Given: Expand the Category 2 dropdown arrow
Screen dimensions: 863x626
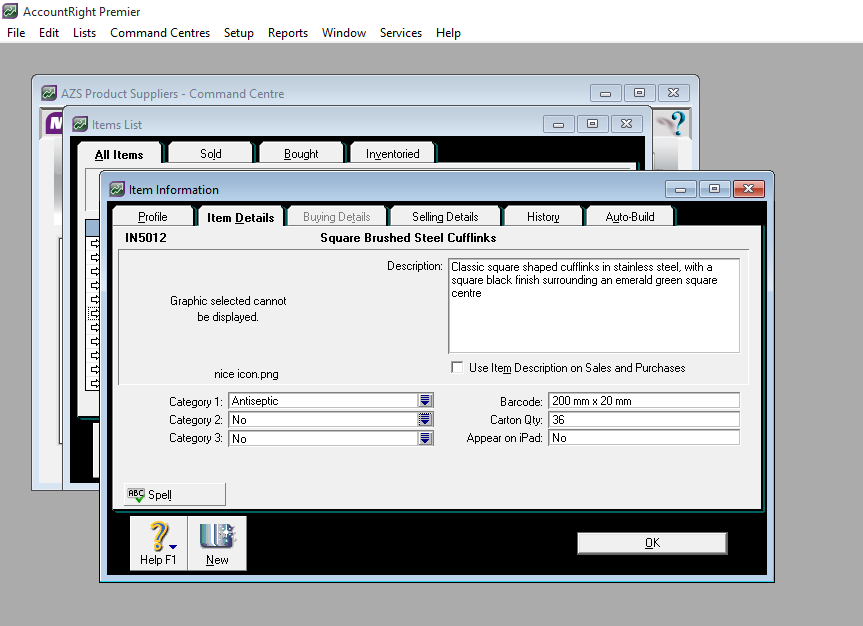Looking at the screenshot, I should pos(425,420).
